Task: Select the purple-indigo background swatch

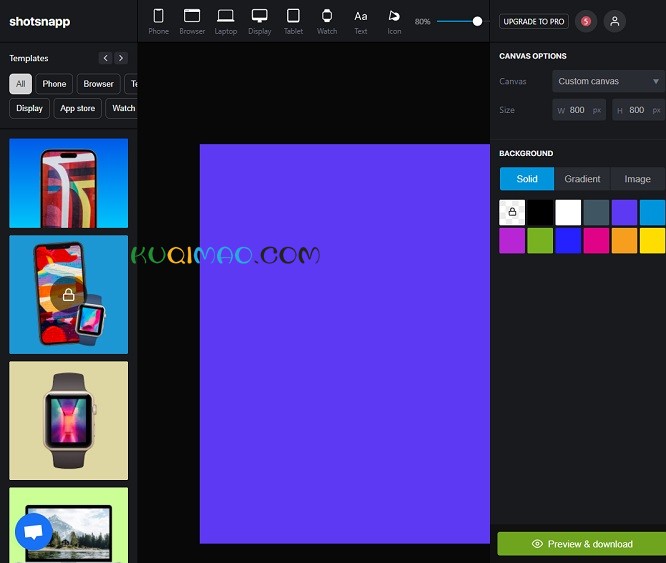Action: click(x=624, y=212)
